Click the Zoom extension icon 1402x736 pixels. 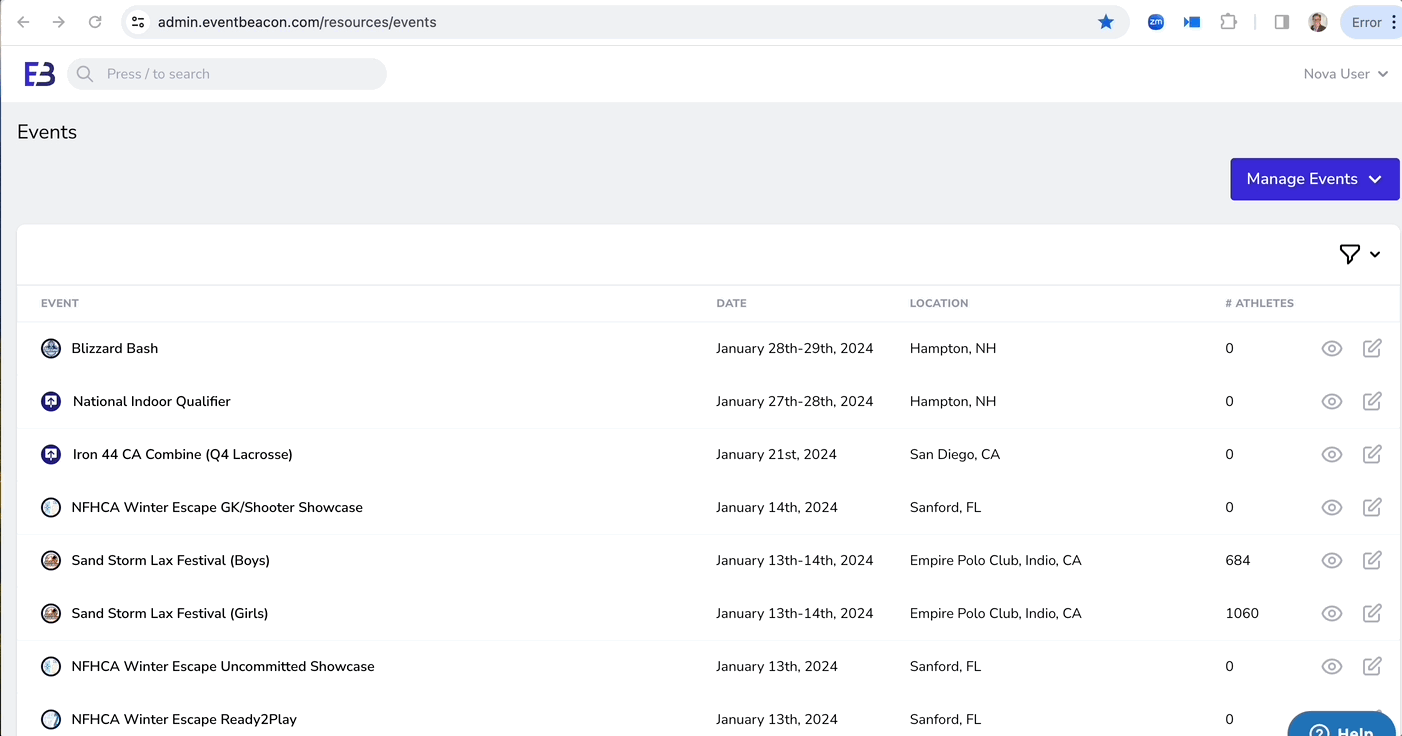[x=1155, y=22]
